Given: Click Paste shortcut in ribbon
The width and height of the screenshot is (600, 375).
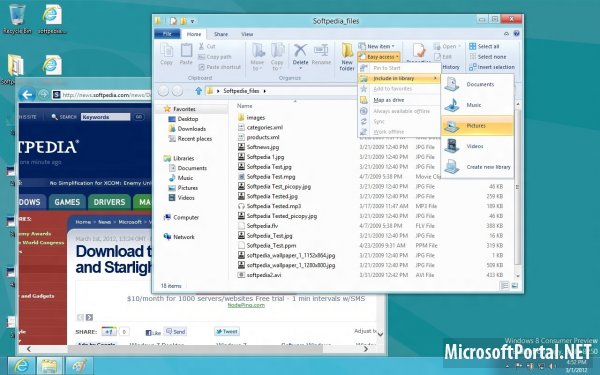Looking at the screenshot, I should (220, 67).
